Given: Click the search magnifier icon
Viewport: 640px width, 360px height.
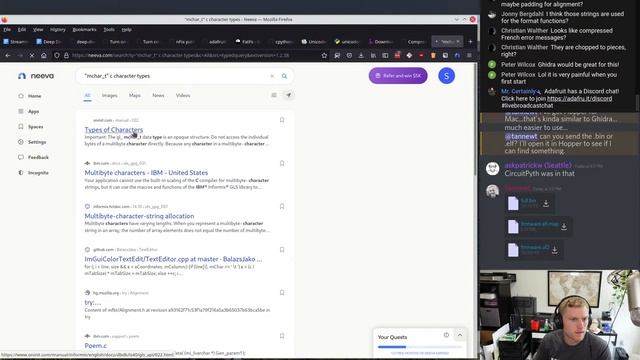Looking at the screenshot, I should tap(284, 76).
